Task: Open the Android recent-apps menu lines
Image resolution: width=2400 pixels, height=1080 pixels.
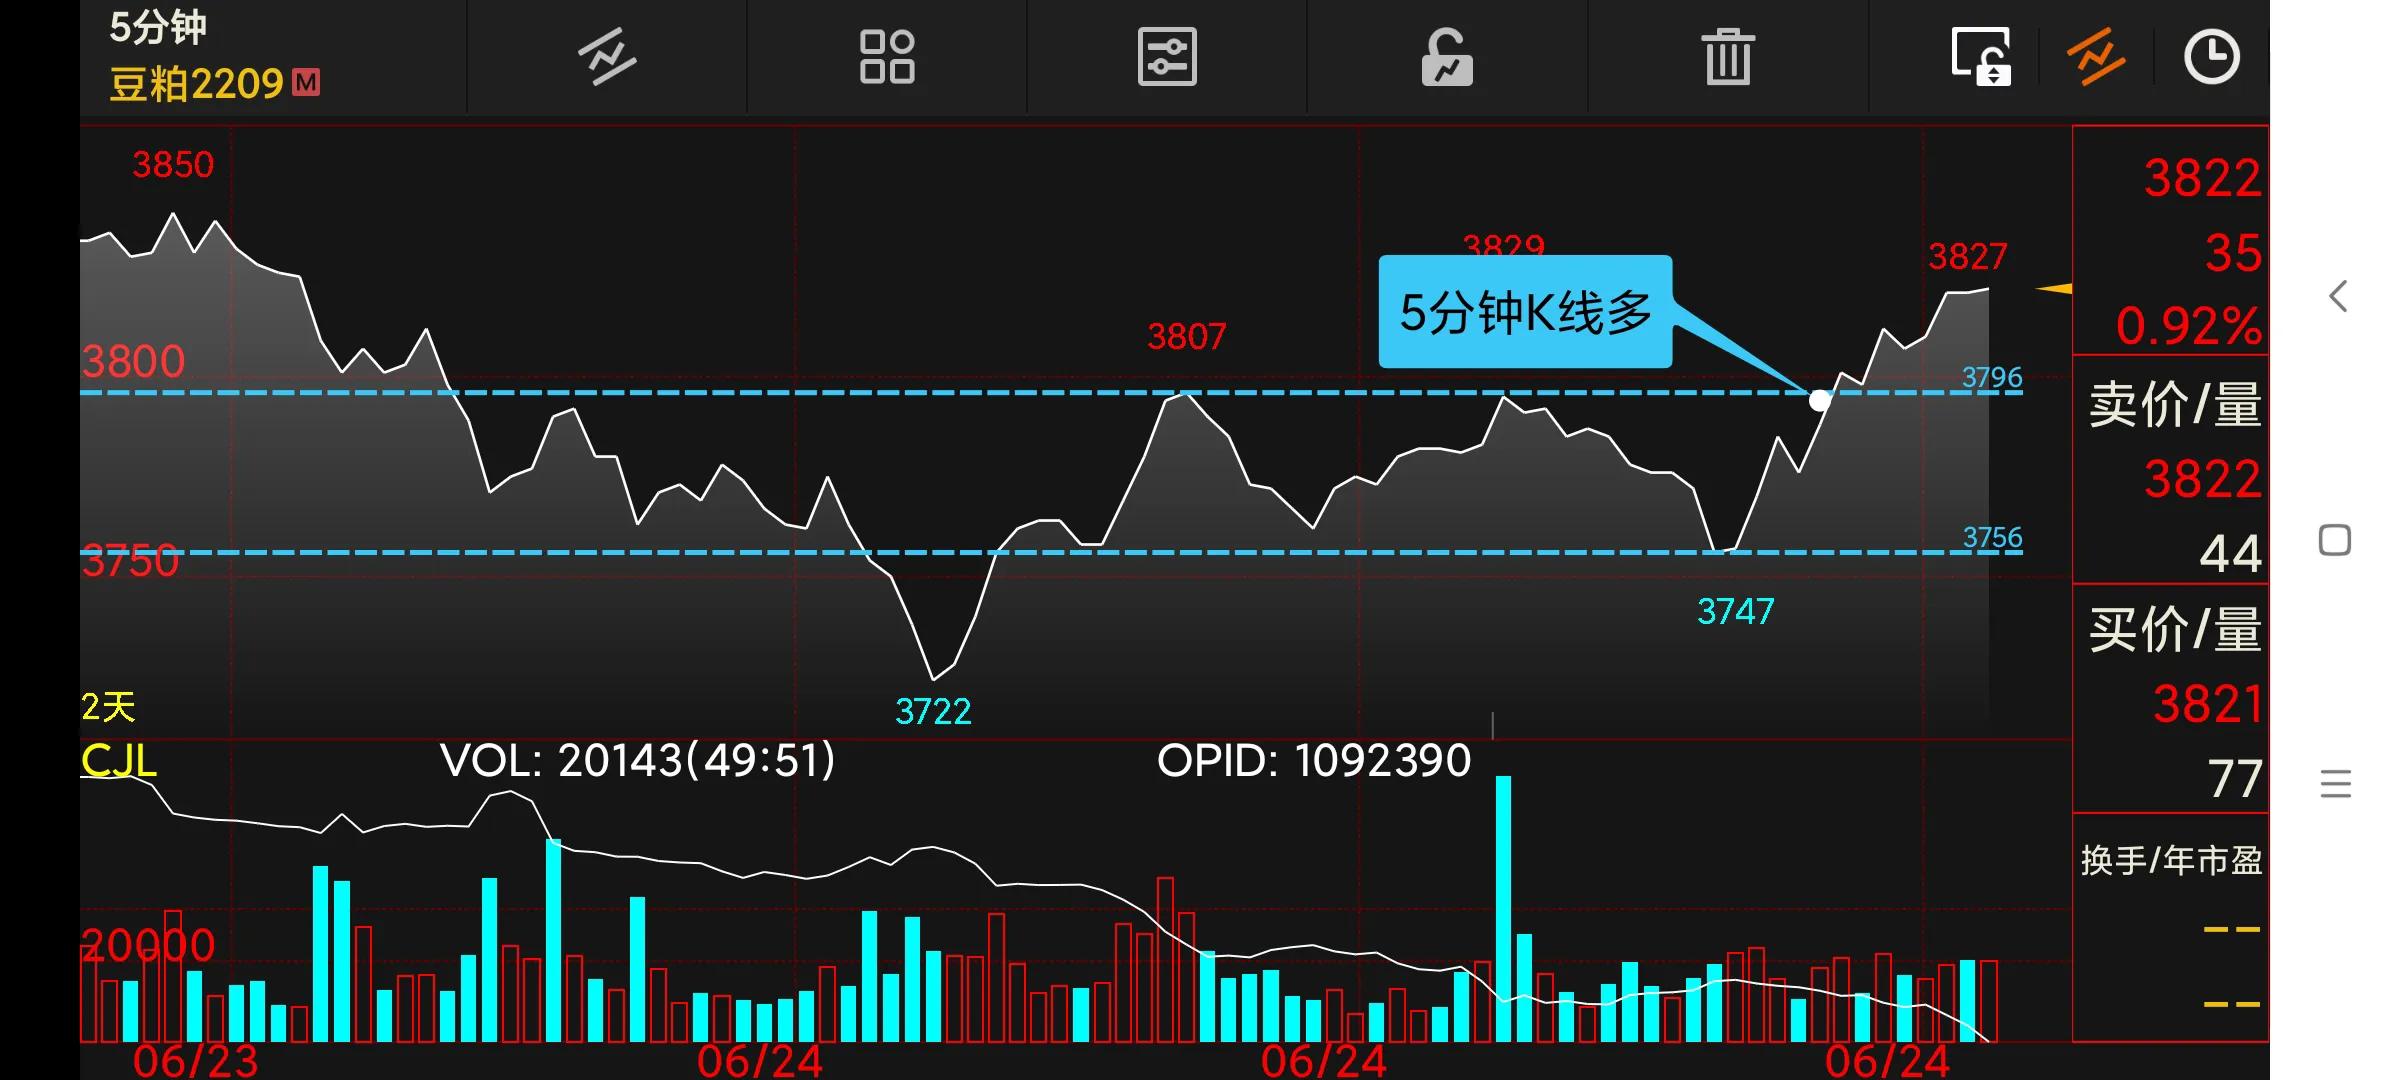Action: coord(2335,783)
